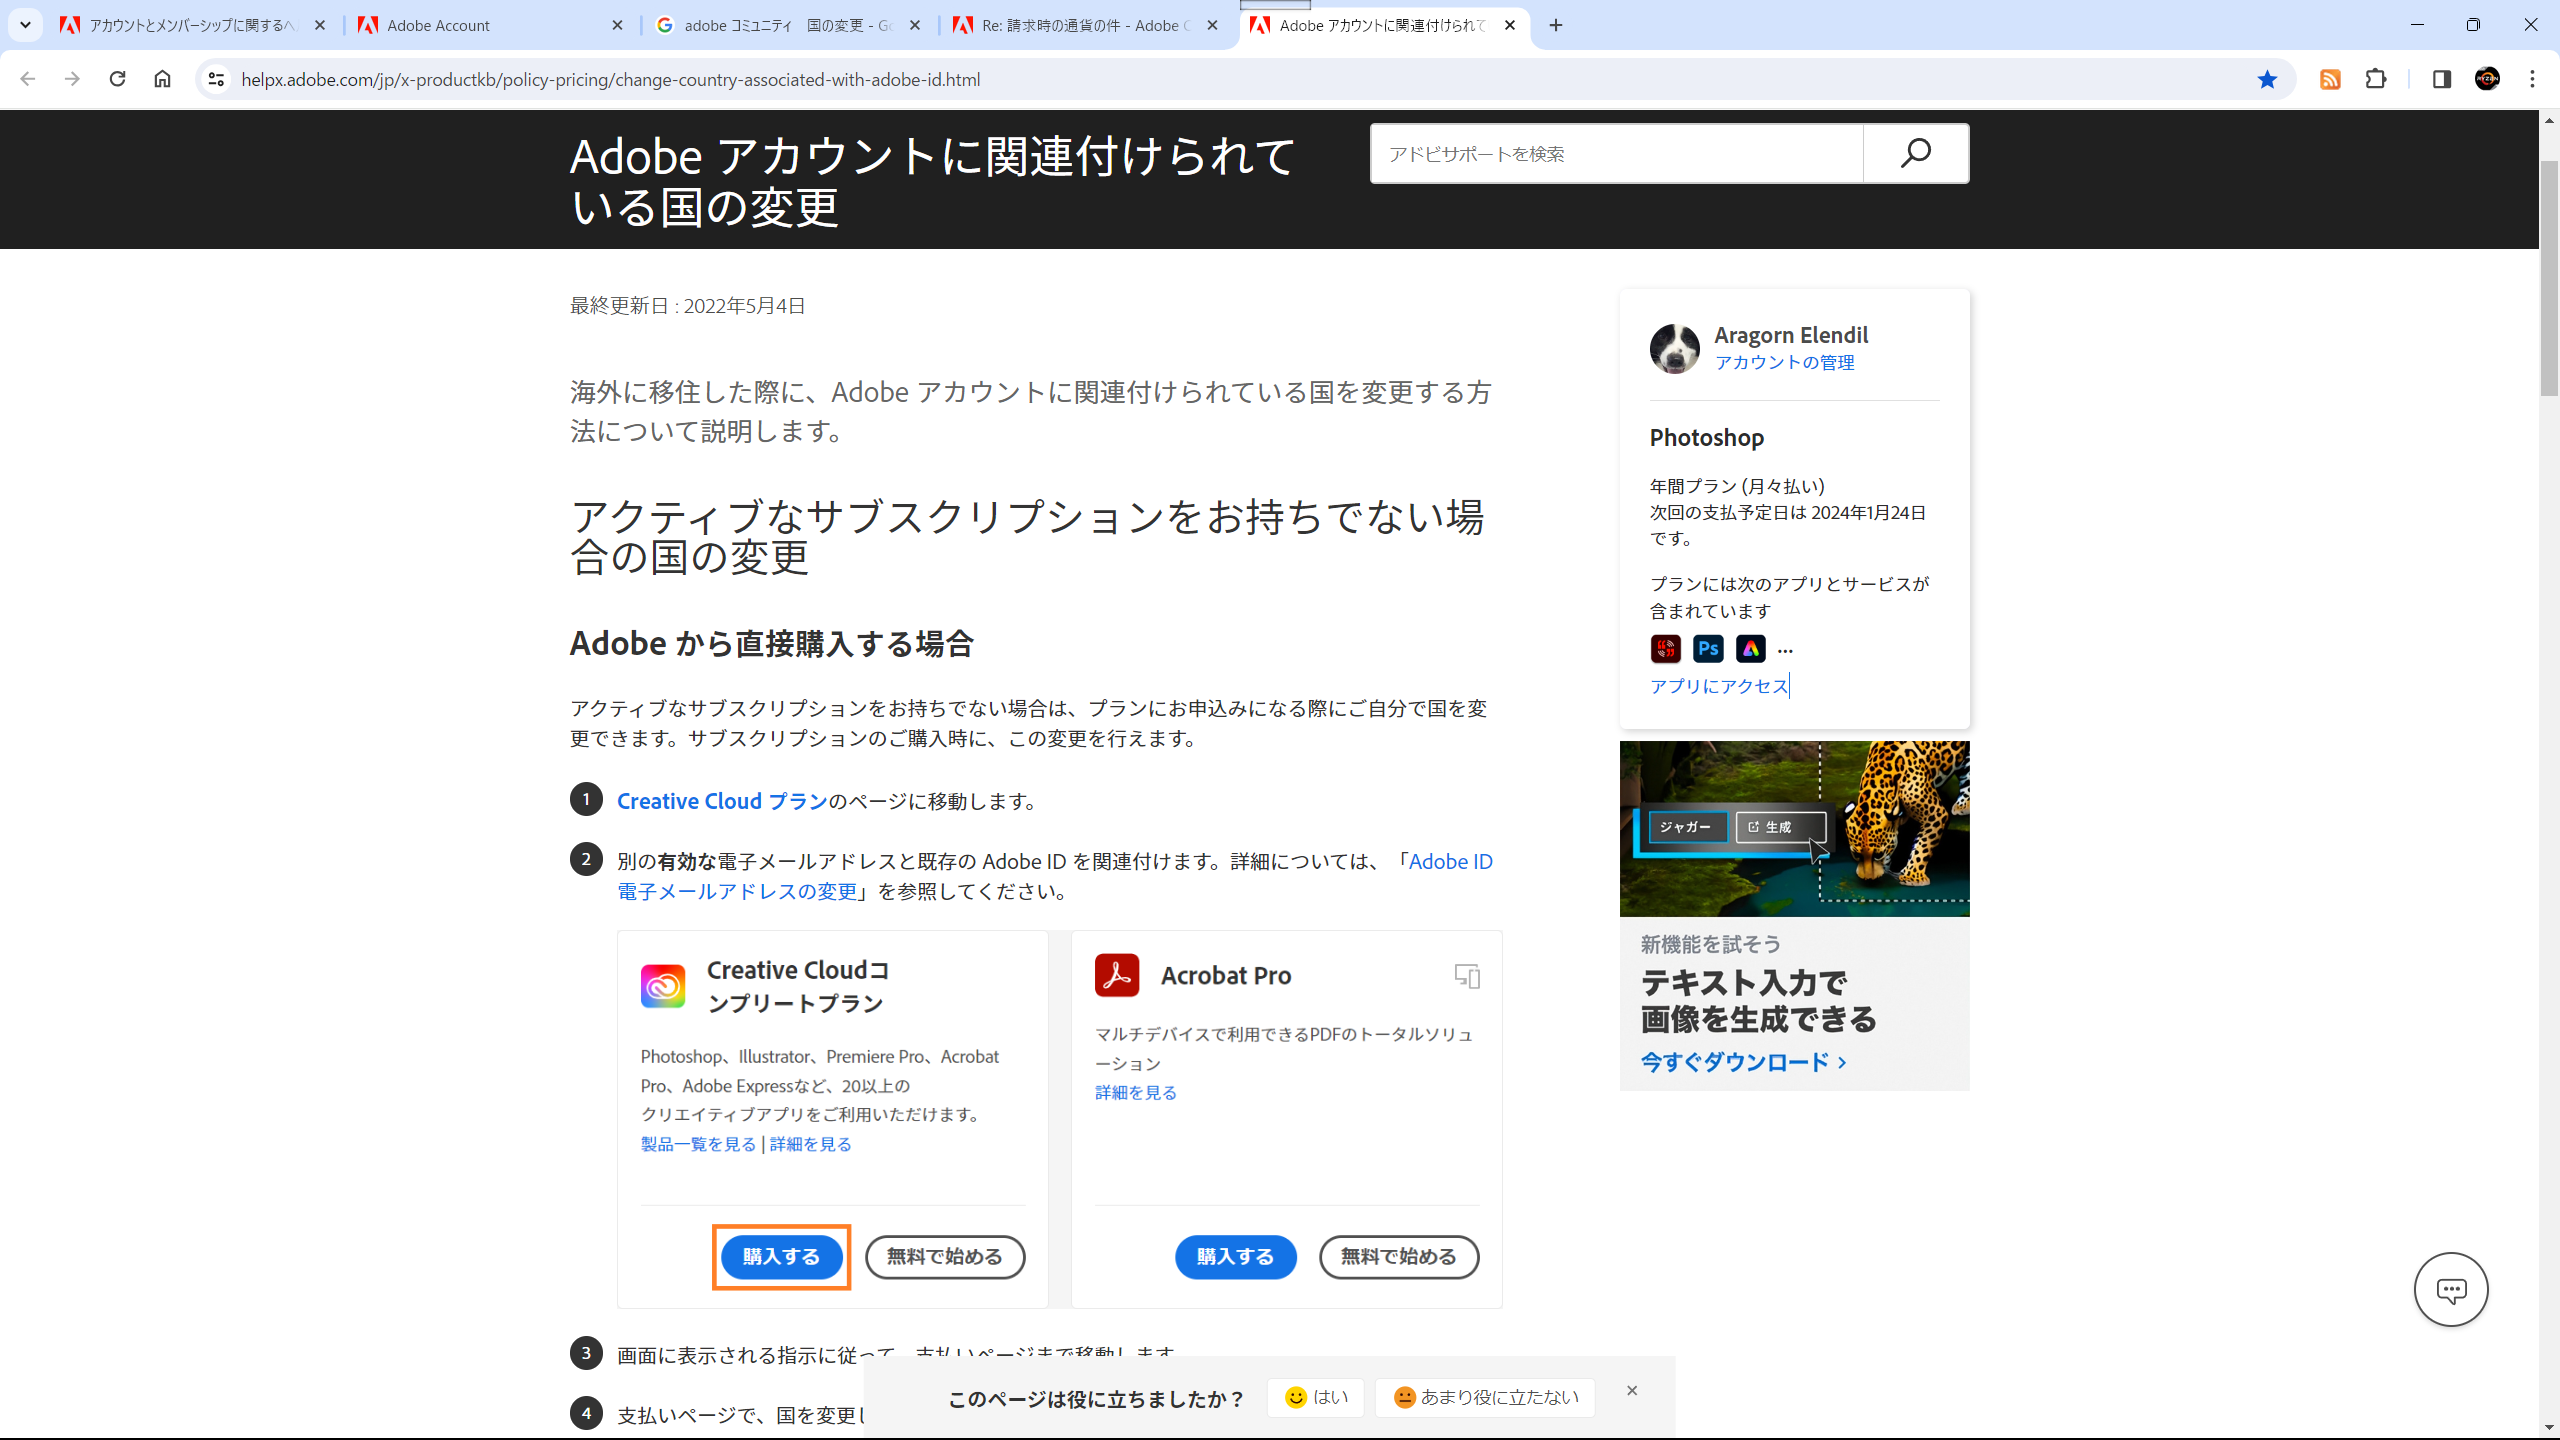Screen dimensions: 2560x1440
Task: Go to the browser home page
Action: point(162,79)
